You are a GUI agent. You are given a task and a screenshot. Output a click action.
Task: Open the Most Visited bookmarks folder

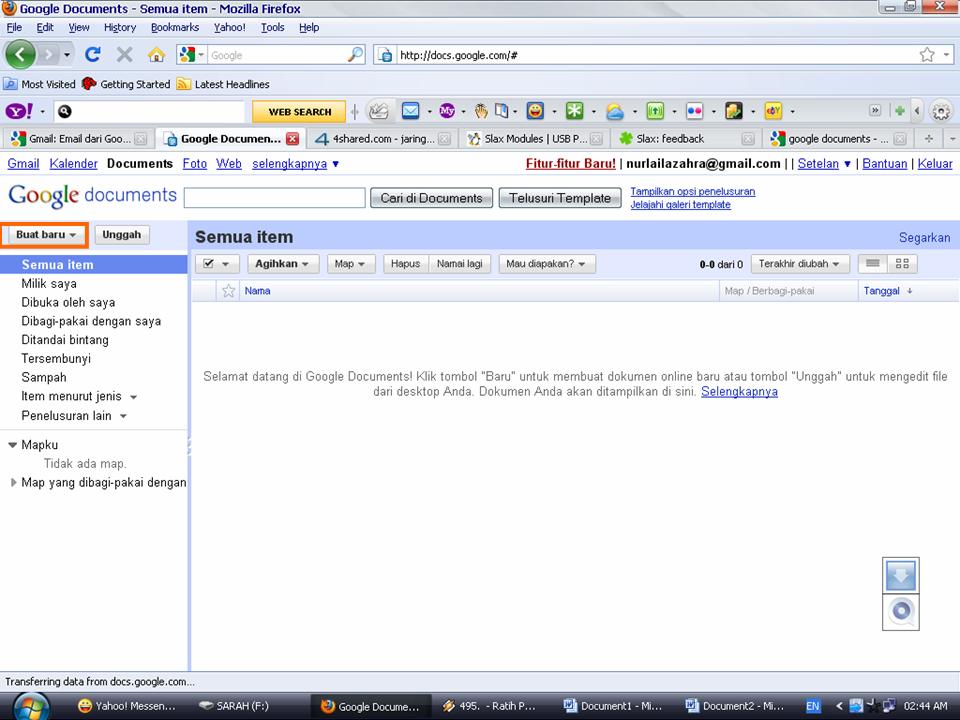tap(40, 84)
